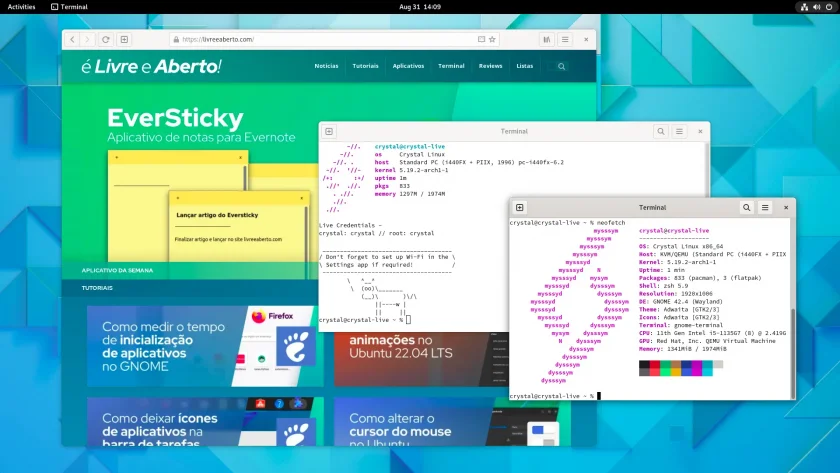This screenshot has height=473, width=840.
Task: Open the Notícias menu item
Action: pyautogui.click(x=326, y=66)
